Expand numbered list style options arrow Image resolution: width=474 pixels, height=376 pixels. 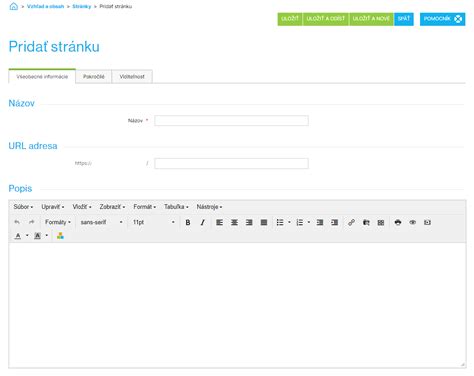[309, 222]
